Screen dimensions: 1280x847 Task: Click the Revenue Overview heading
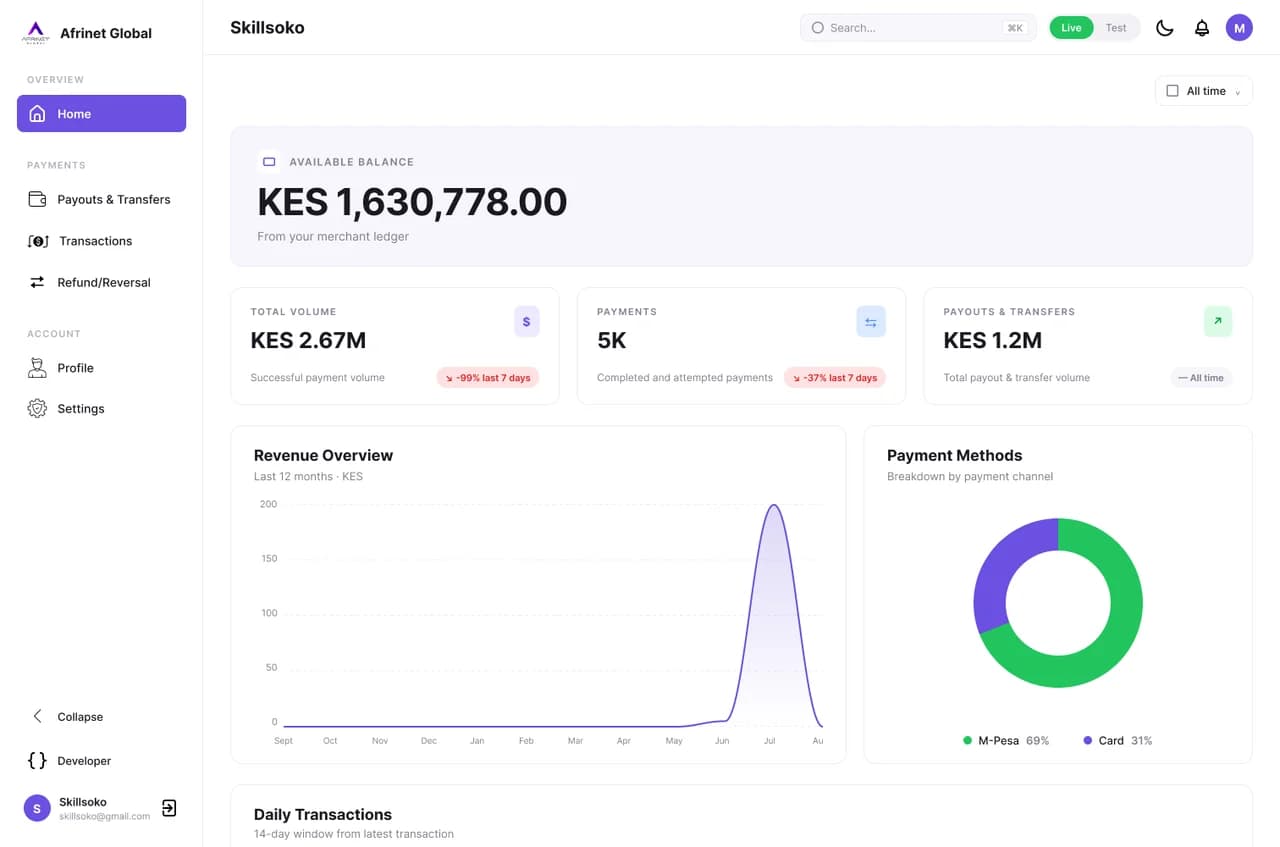pyautogui.click(x=323, y=455)
